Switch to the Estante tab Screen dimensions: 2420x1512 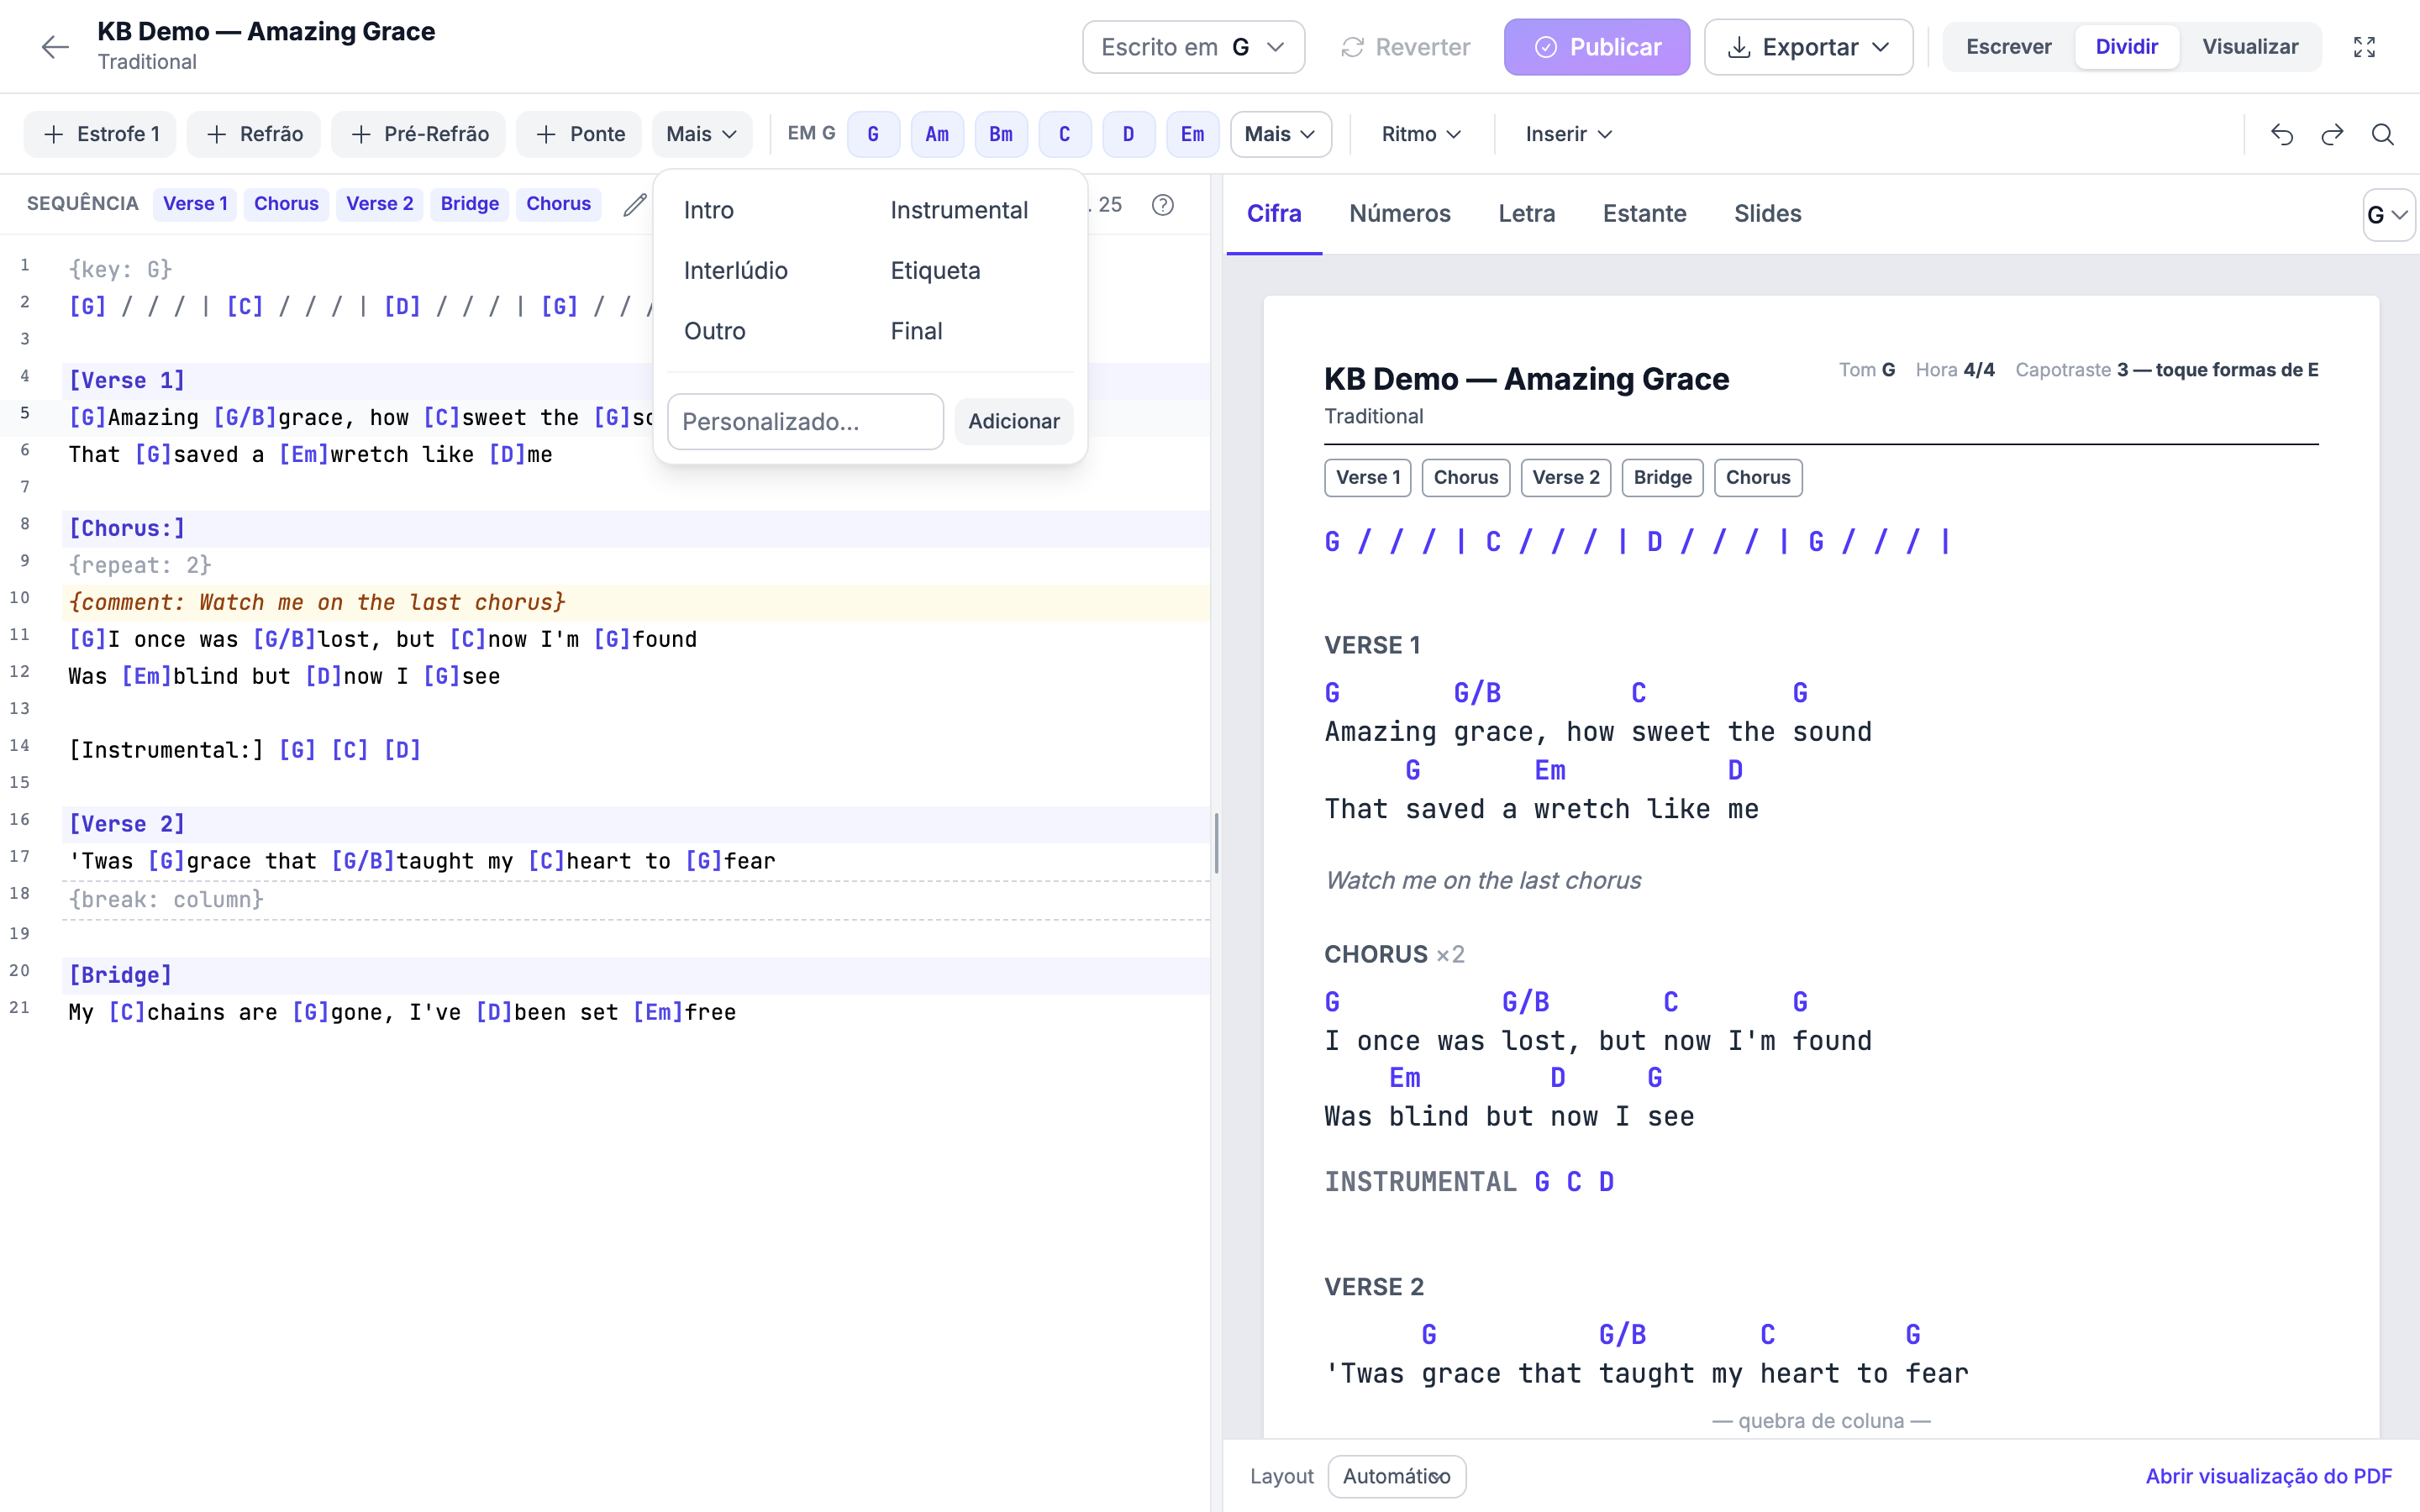tap(1644, 213)
